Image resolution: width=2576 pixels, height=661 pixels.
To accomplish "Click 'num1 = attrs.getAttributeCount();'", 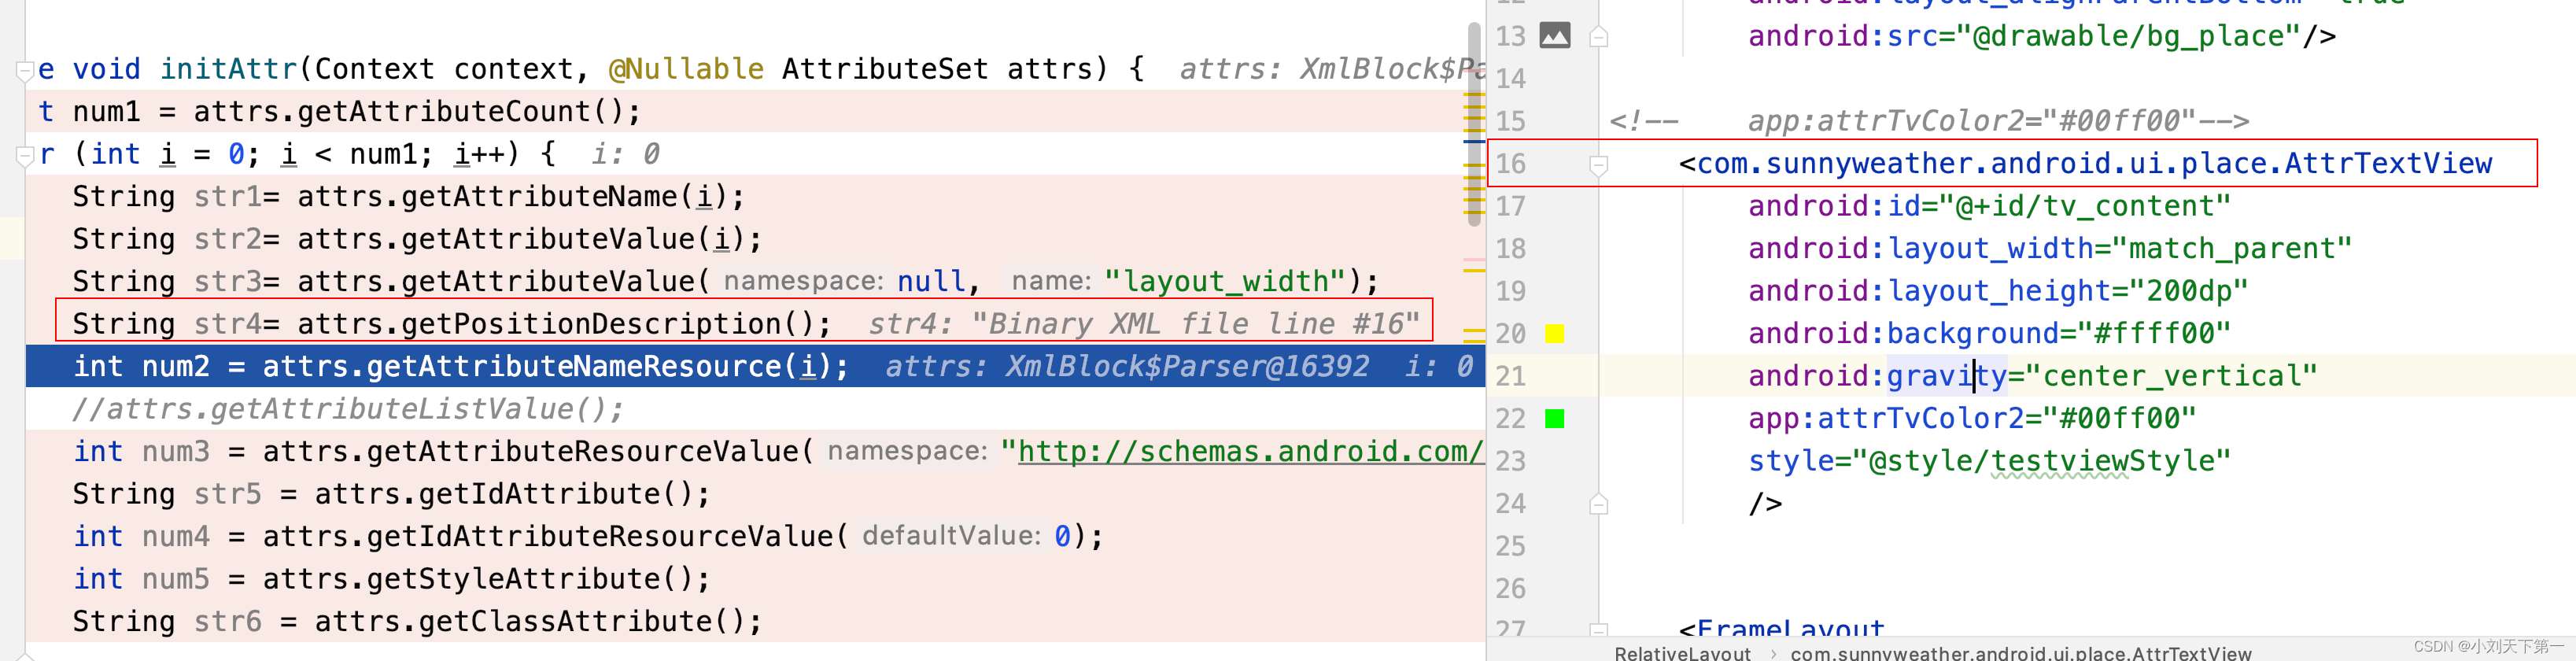I will (x=357, y=111).
